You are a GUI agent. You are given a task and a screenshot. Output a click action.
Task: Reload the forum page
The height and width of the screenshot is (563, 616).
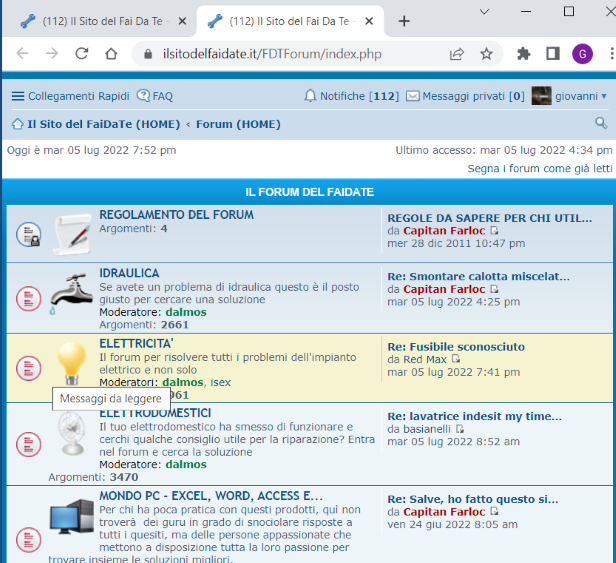click(x=82, y=53)
